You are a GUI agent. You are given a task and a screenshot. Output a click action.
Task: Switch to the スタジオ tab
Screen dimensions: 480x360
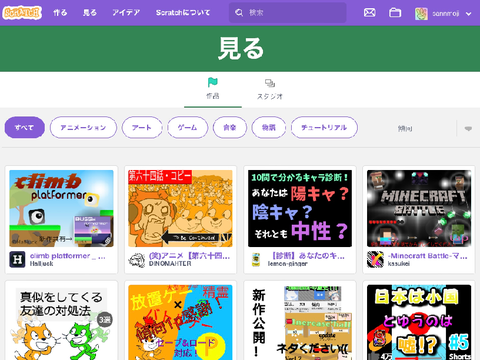[270, 89]
